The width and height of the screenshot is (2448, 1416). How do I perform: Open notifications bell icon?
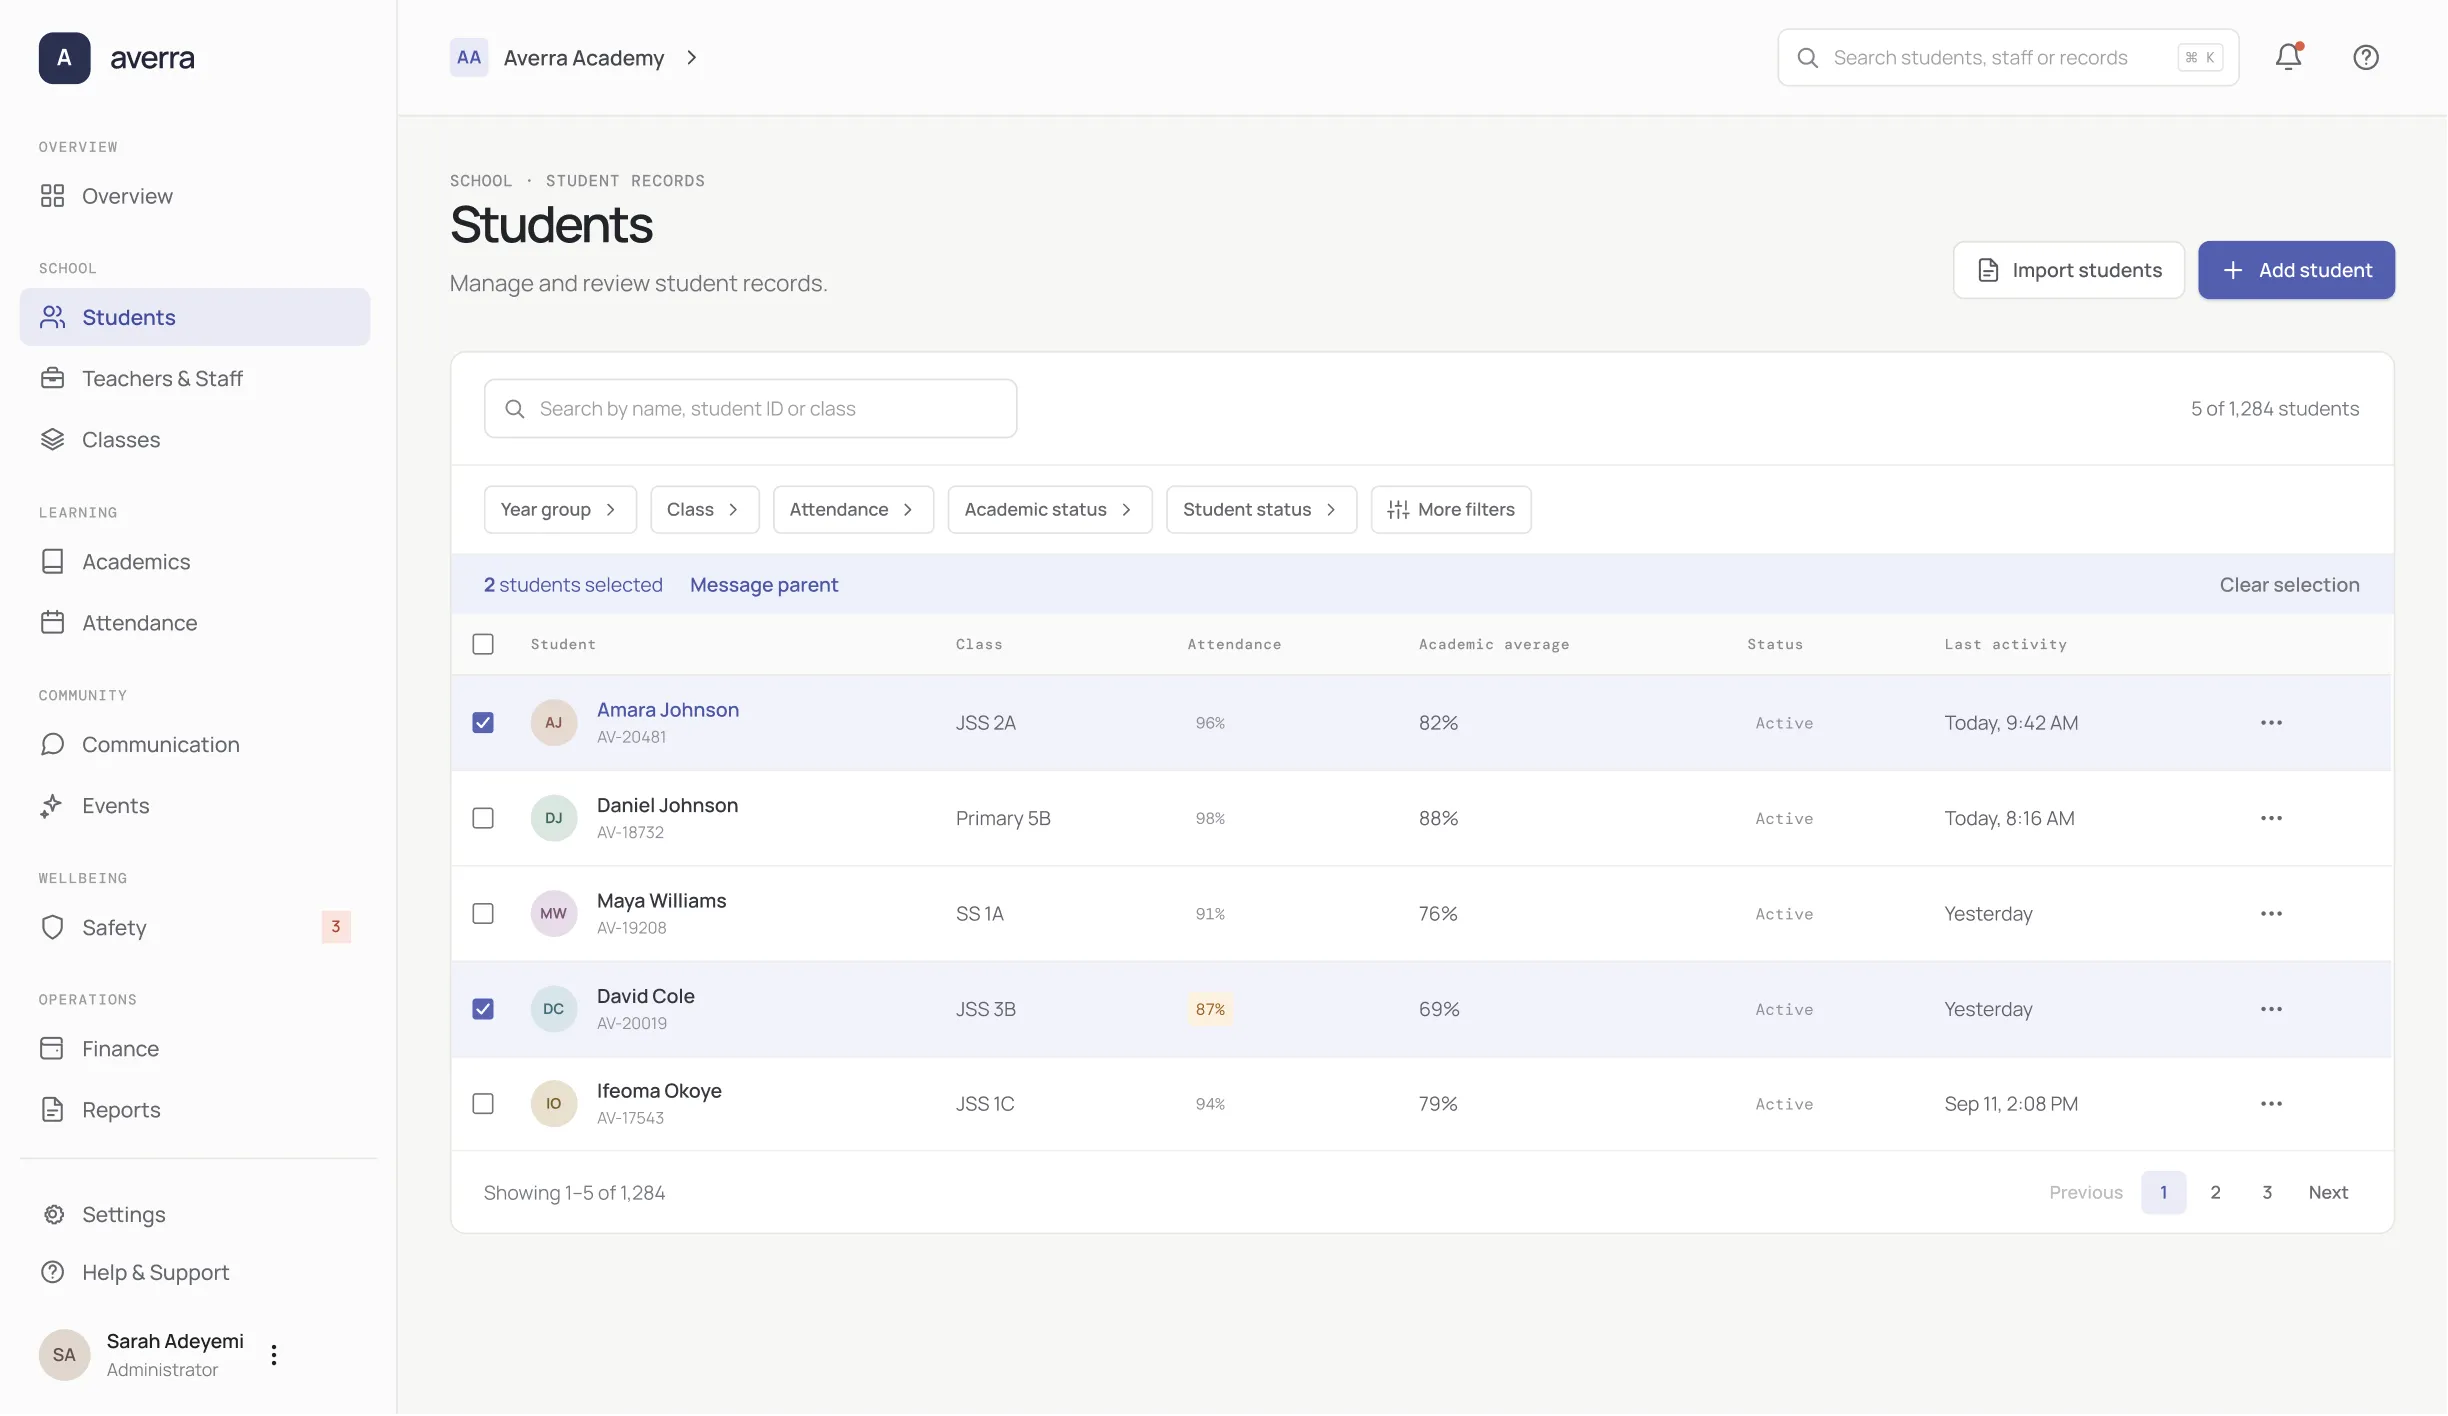pyautogui.click(x=2289, y=57)
